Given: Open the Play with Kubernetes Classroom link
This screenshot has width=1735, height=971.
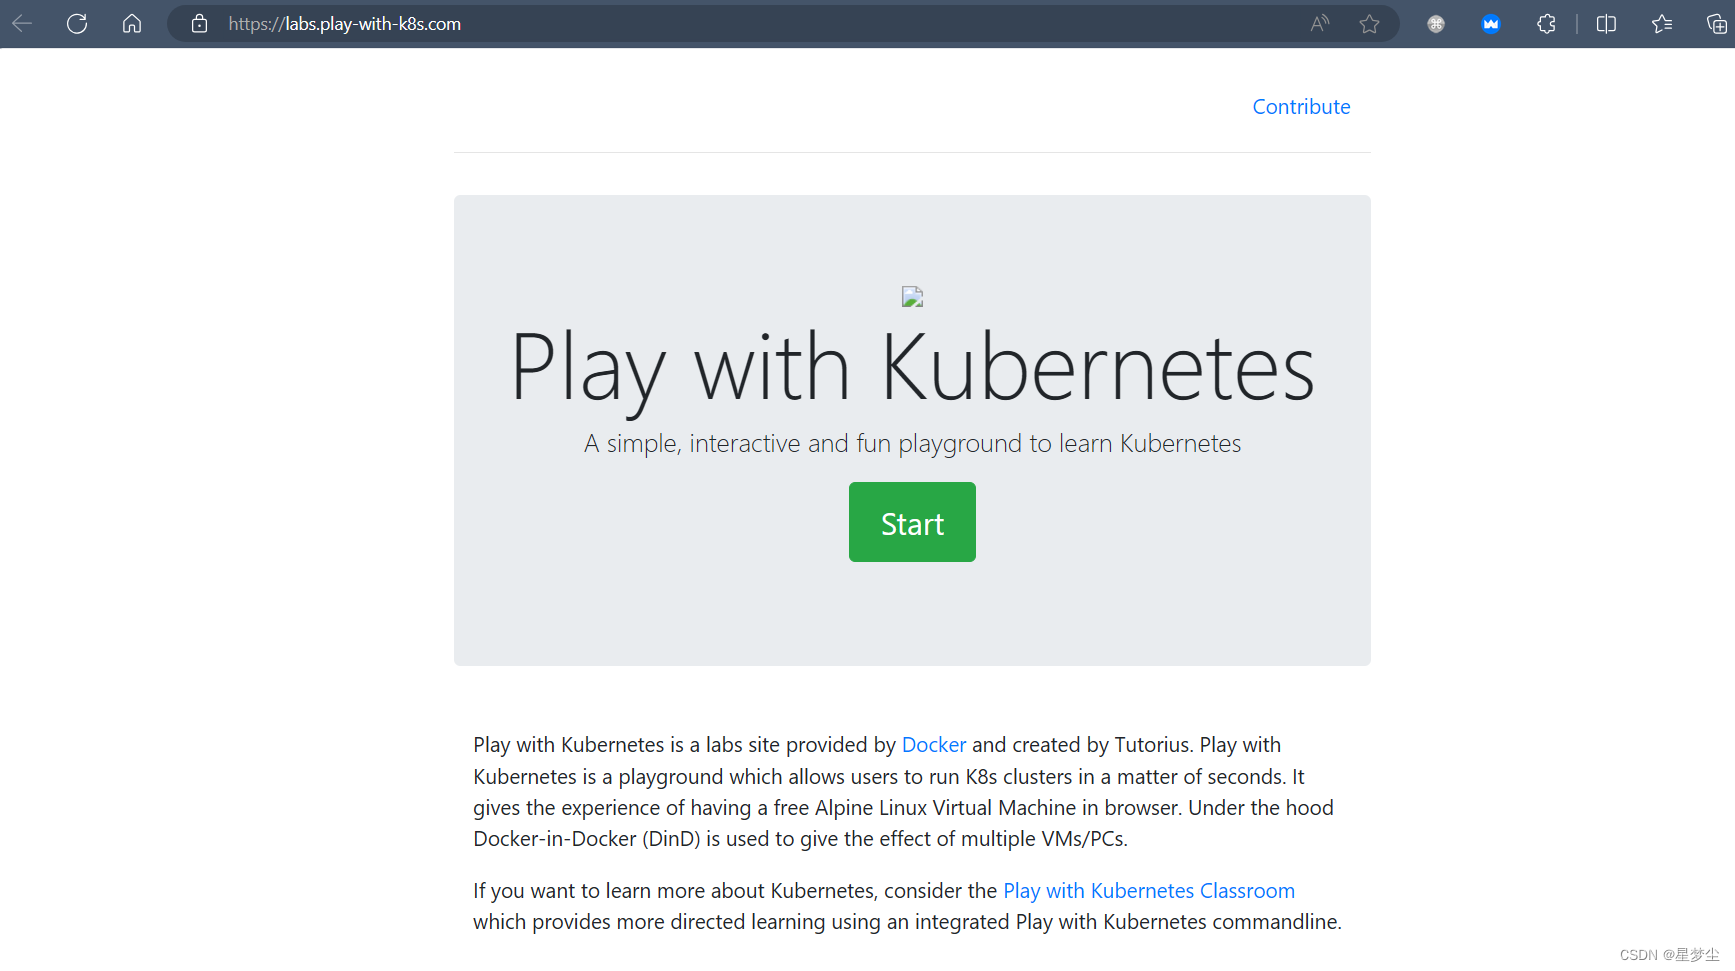Looking at the screenshot, I should coord(1148,890).
